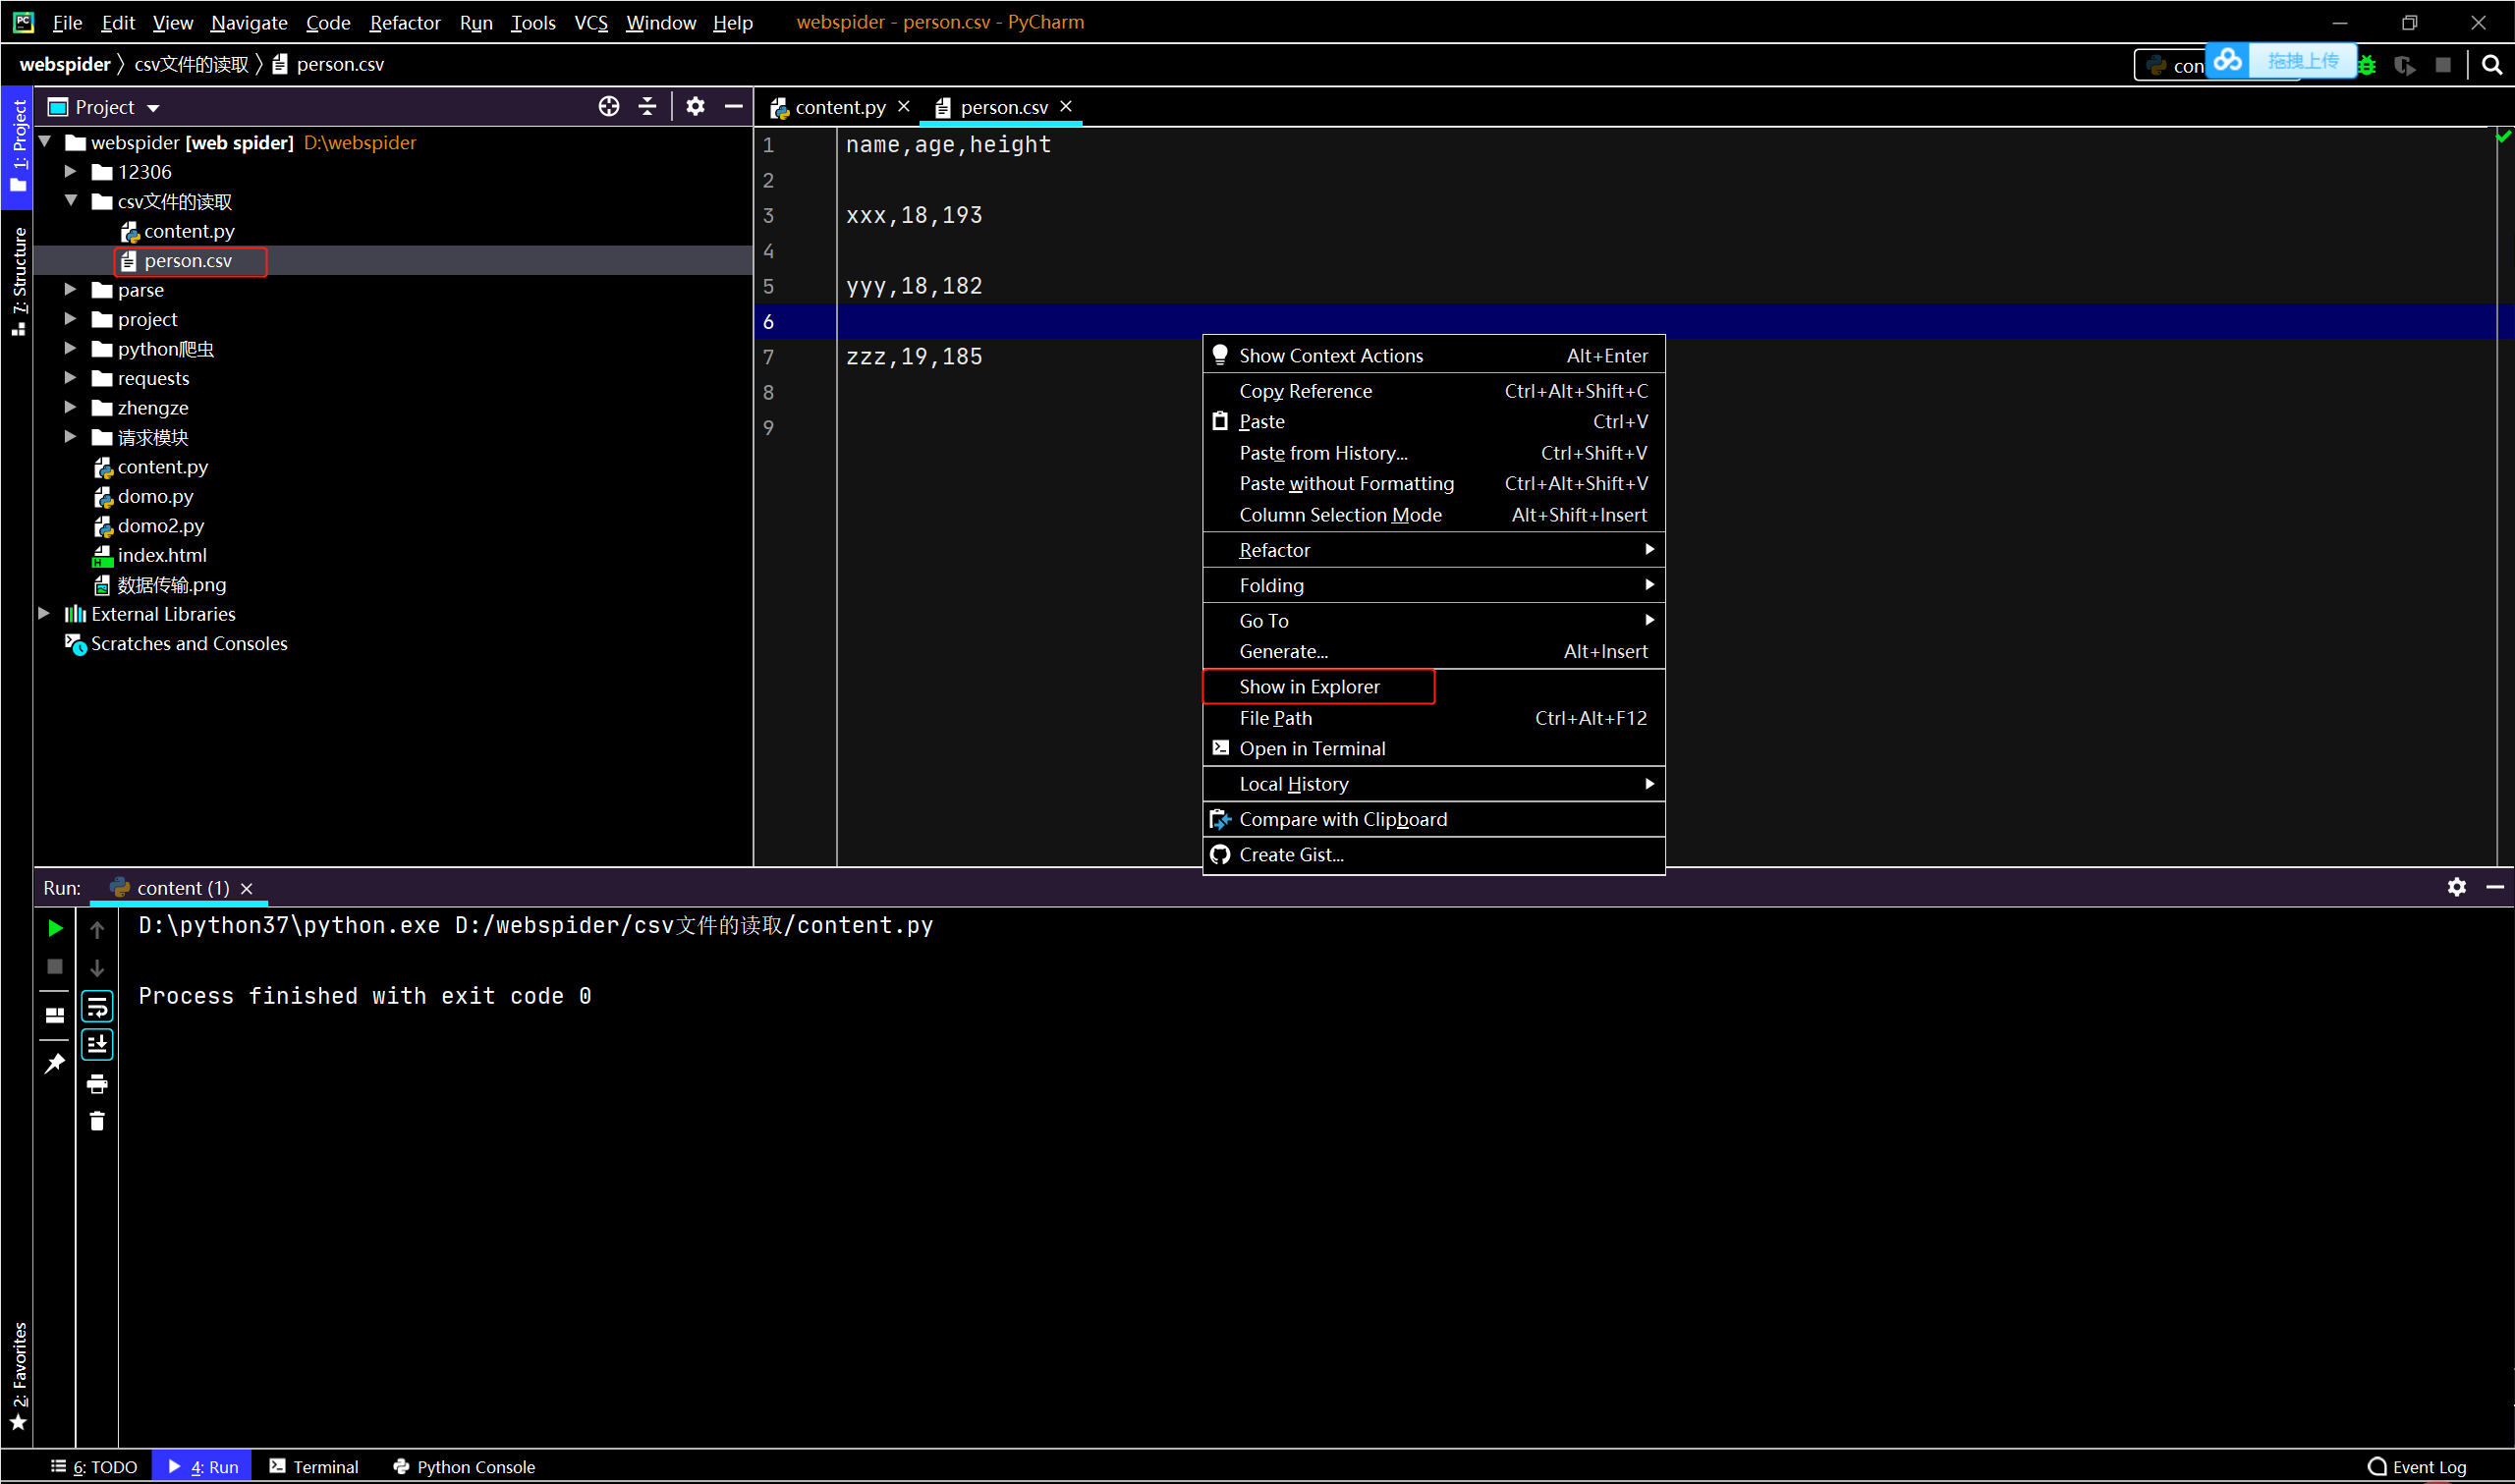Open the 6: TODO tool window
Screen dimensions: 2515x1484
click(x=94, y=1466)
